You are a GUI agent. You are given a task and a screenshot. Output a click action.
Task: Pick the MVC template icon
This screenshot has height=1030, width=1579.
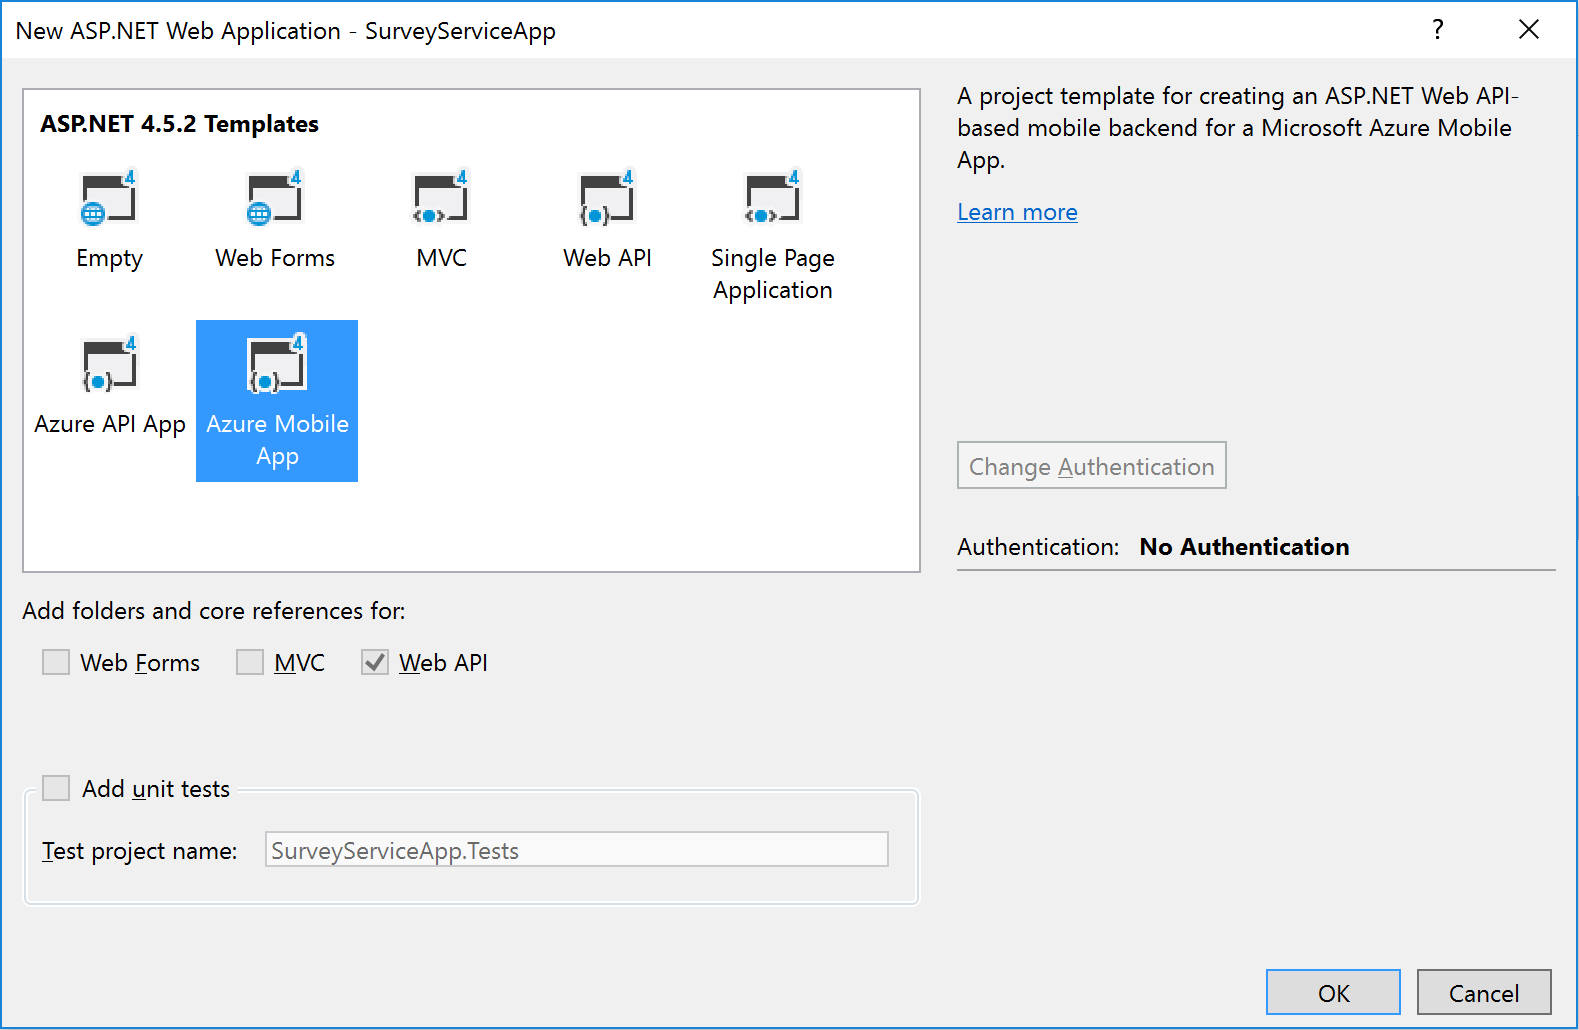pyautogui.click(x=441, y=198)
